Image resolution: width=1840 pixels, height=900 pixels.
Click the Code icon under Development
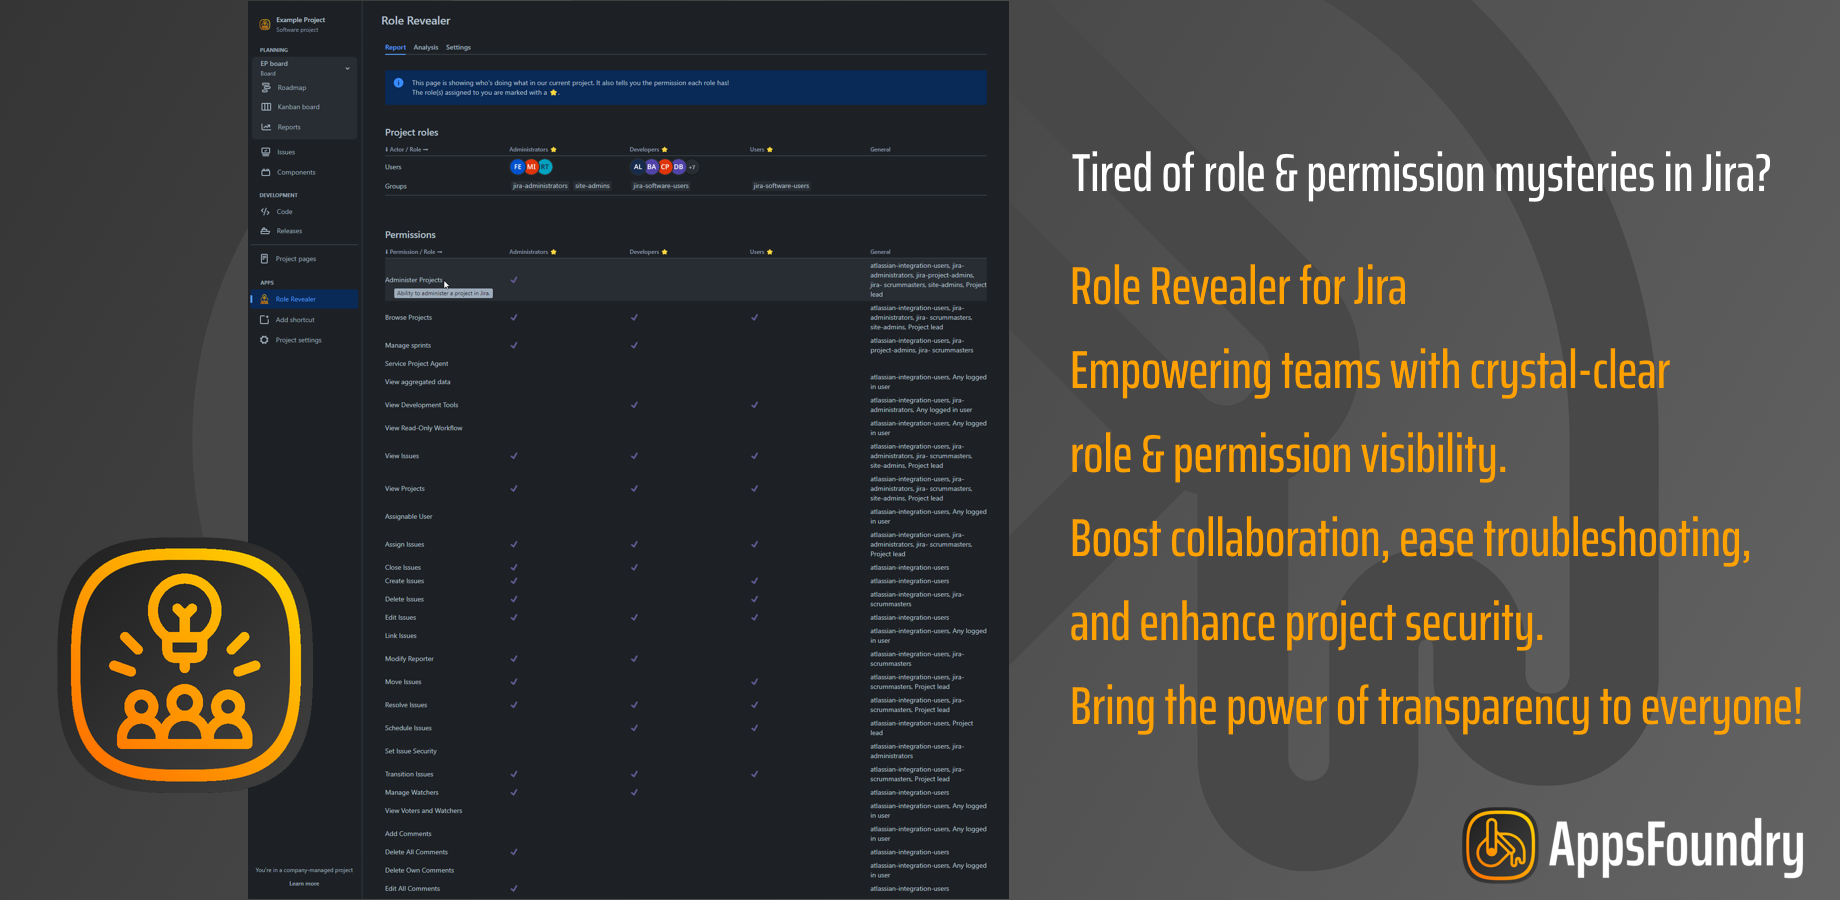click(x=265, y=212)
